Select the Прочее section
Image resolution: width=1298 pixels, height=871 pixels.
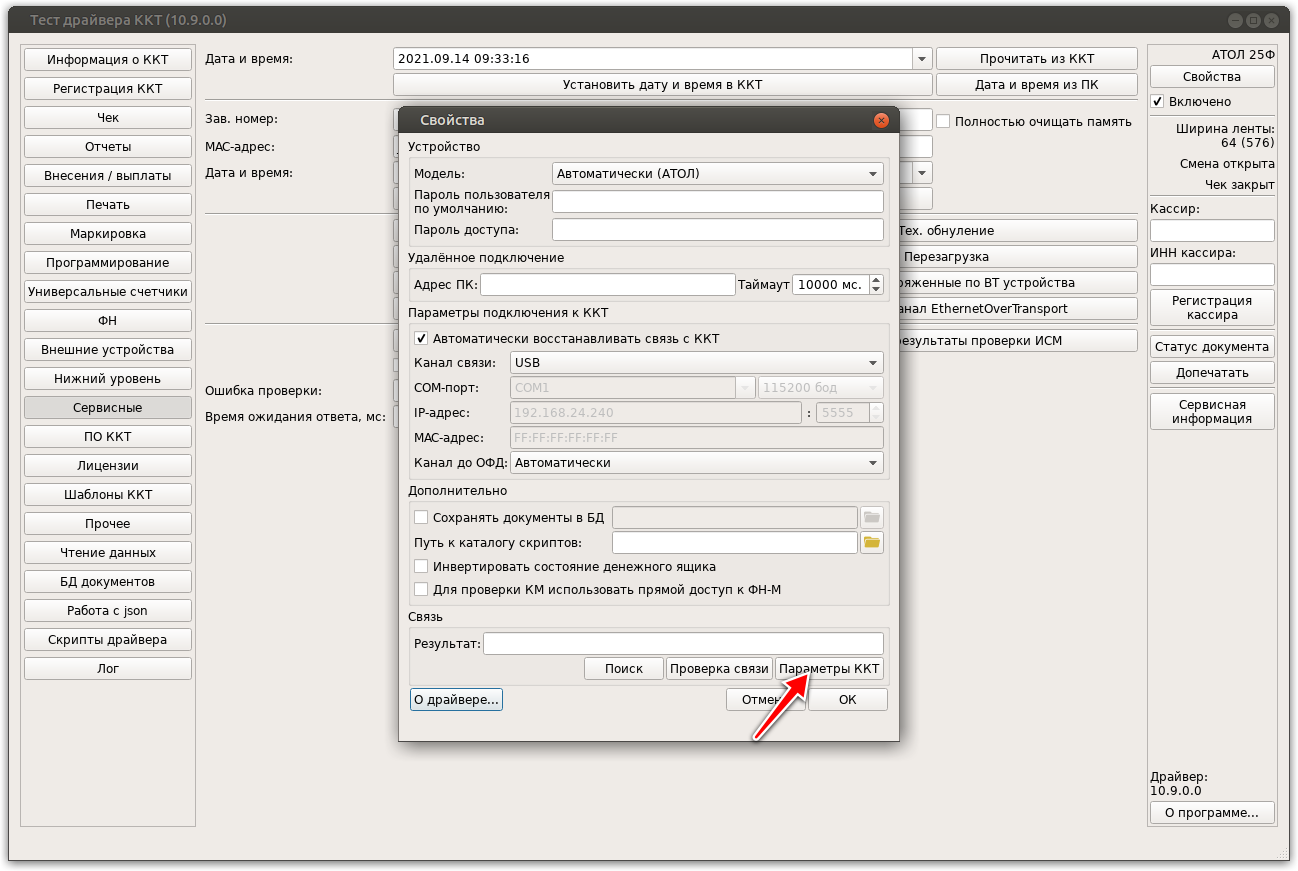coord(108,523)
